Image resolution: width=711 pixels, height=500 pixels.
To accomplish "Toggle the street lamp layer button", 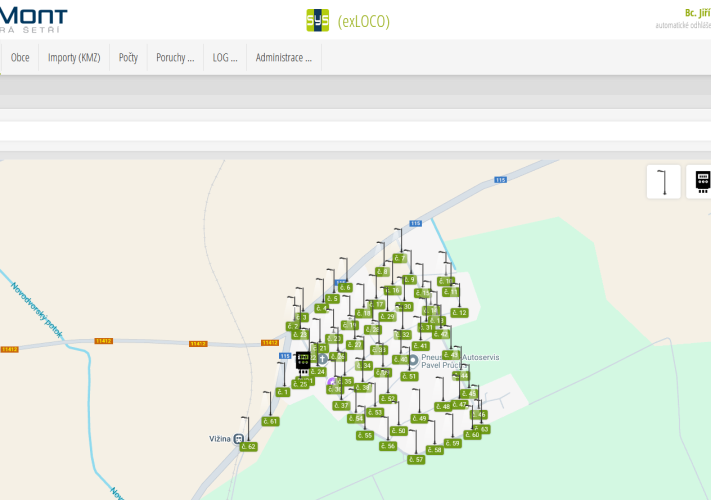I will [663, 182].
